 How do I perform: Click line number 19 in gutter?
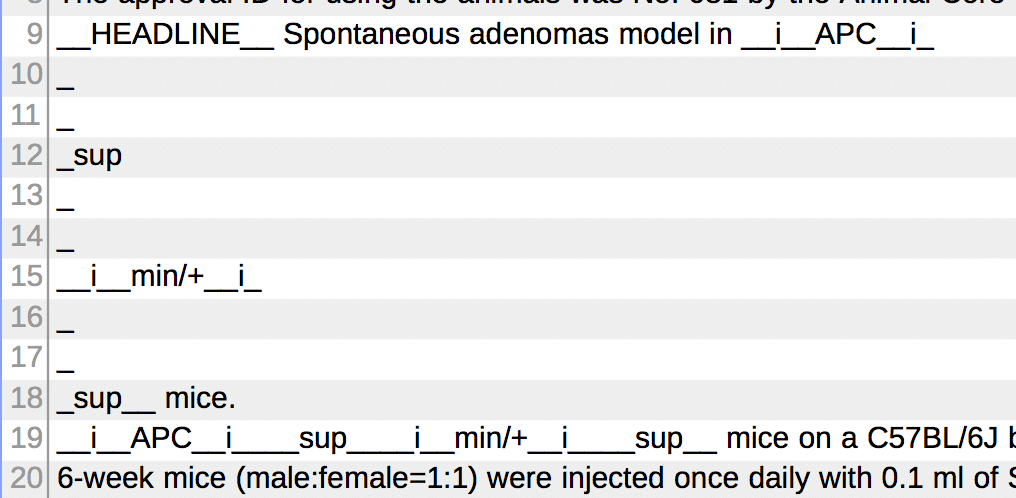pyautogui.click(x=27, y=438)
